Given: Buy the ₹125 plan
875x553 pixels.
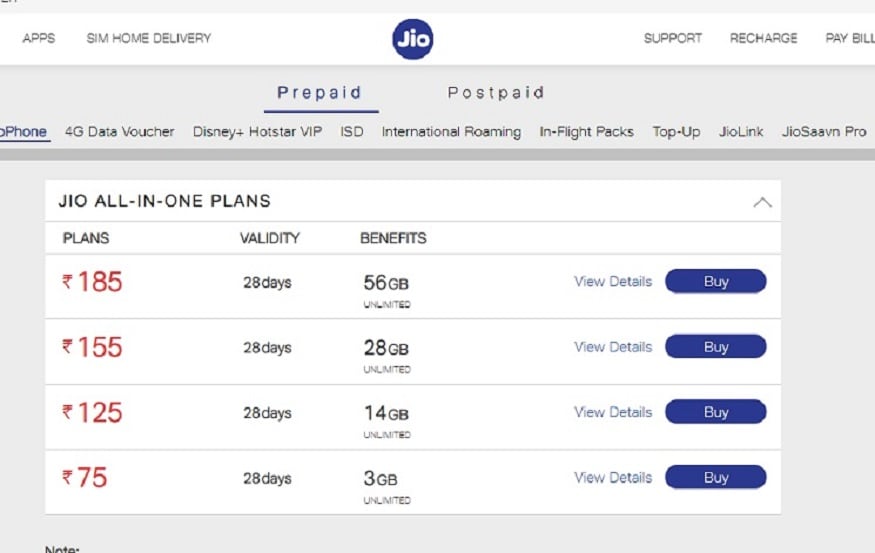Looking at the screenshot, I should click(716, 412).
